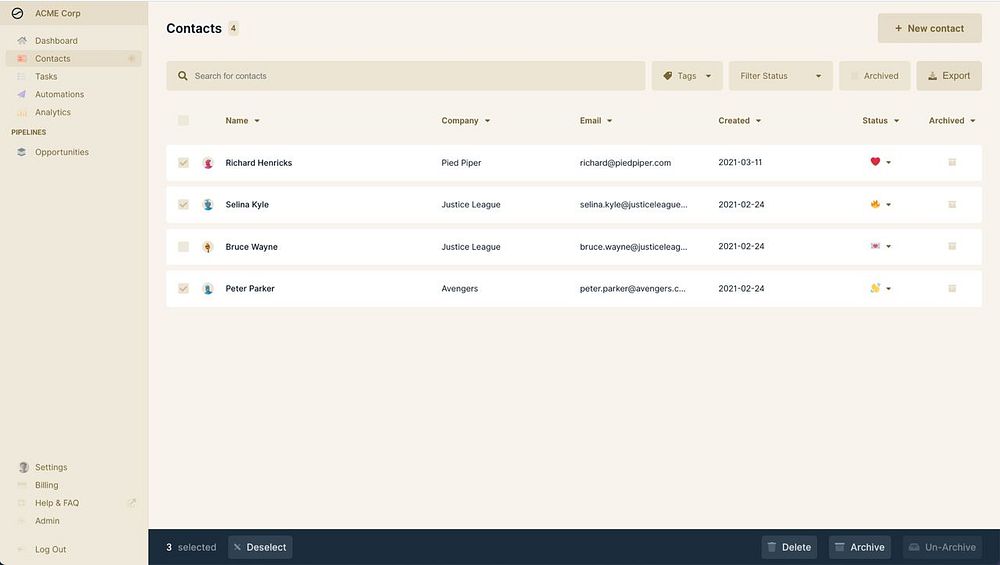The width and height of the screenshot is (1000, 565).
Task: Uncheck Richard Henricks' row checkbox
Action: 183,163
